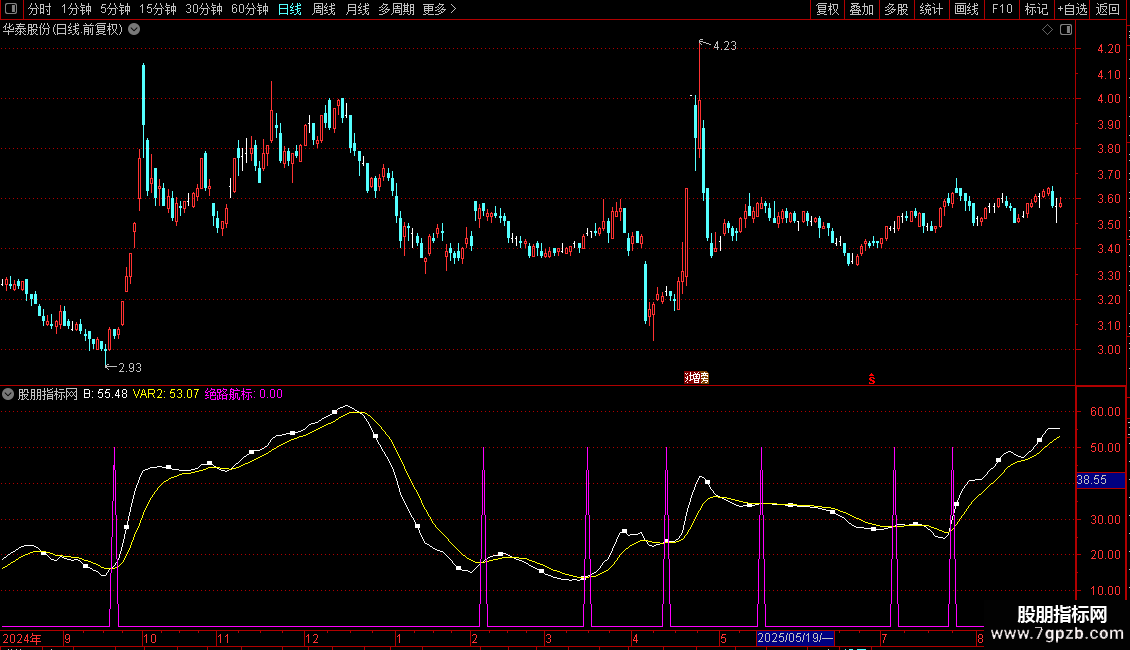Screen dimensions: 1130x650
Task: Click the panel layout icon at top-left
Action: [11, 9]
